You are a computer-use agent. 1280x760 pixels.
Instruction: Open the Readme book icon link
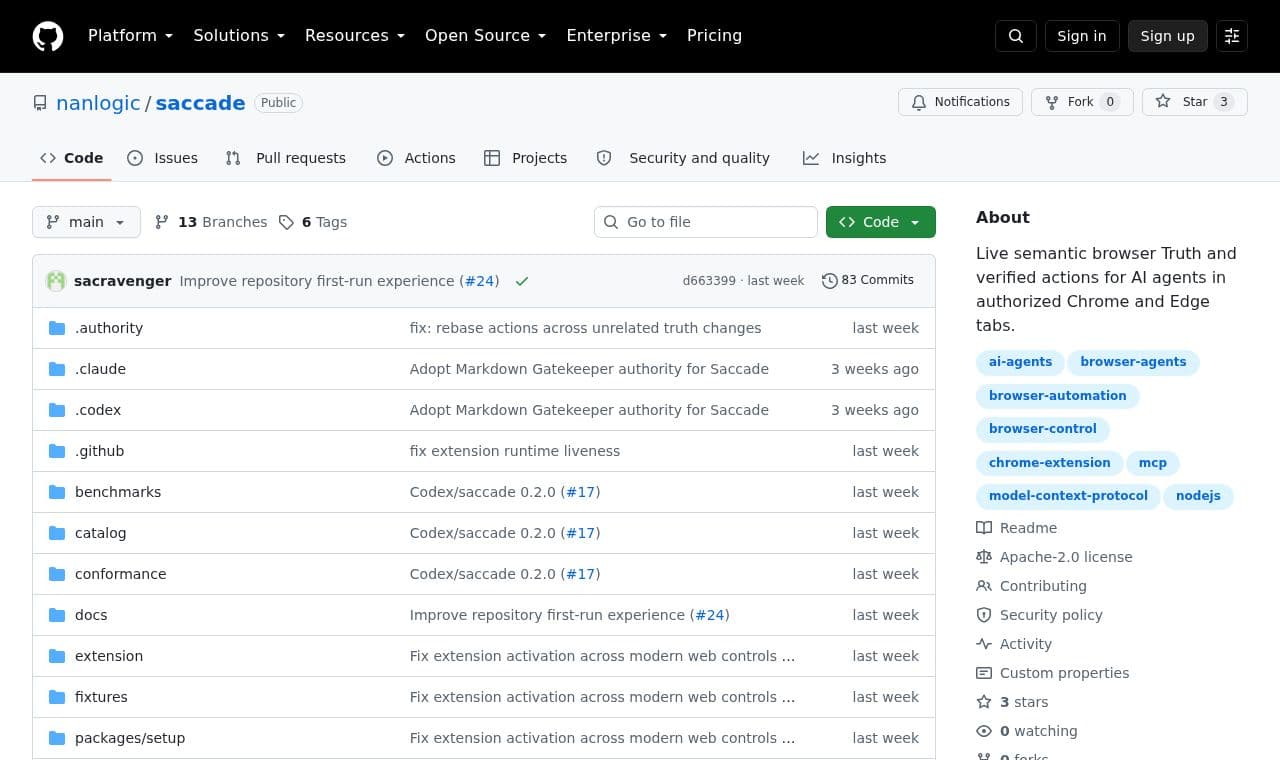click(x=1016, y=528)
